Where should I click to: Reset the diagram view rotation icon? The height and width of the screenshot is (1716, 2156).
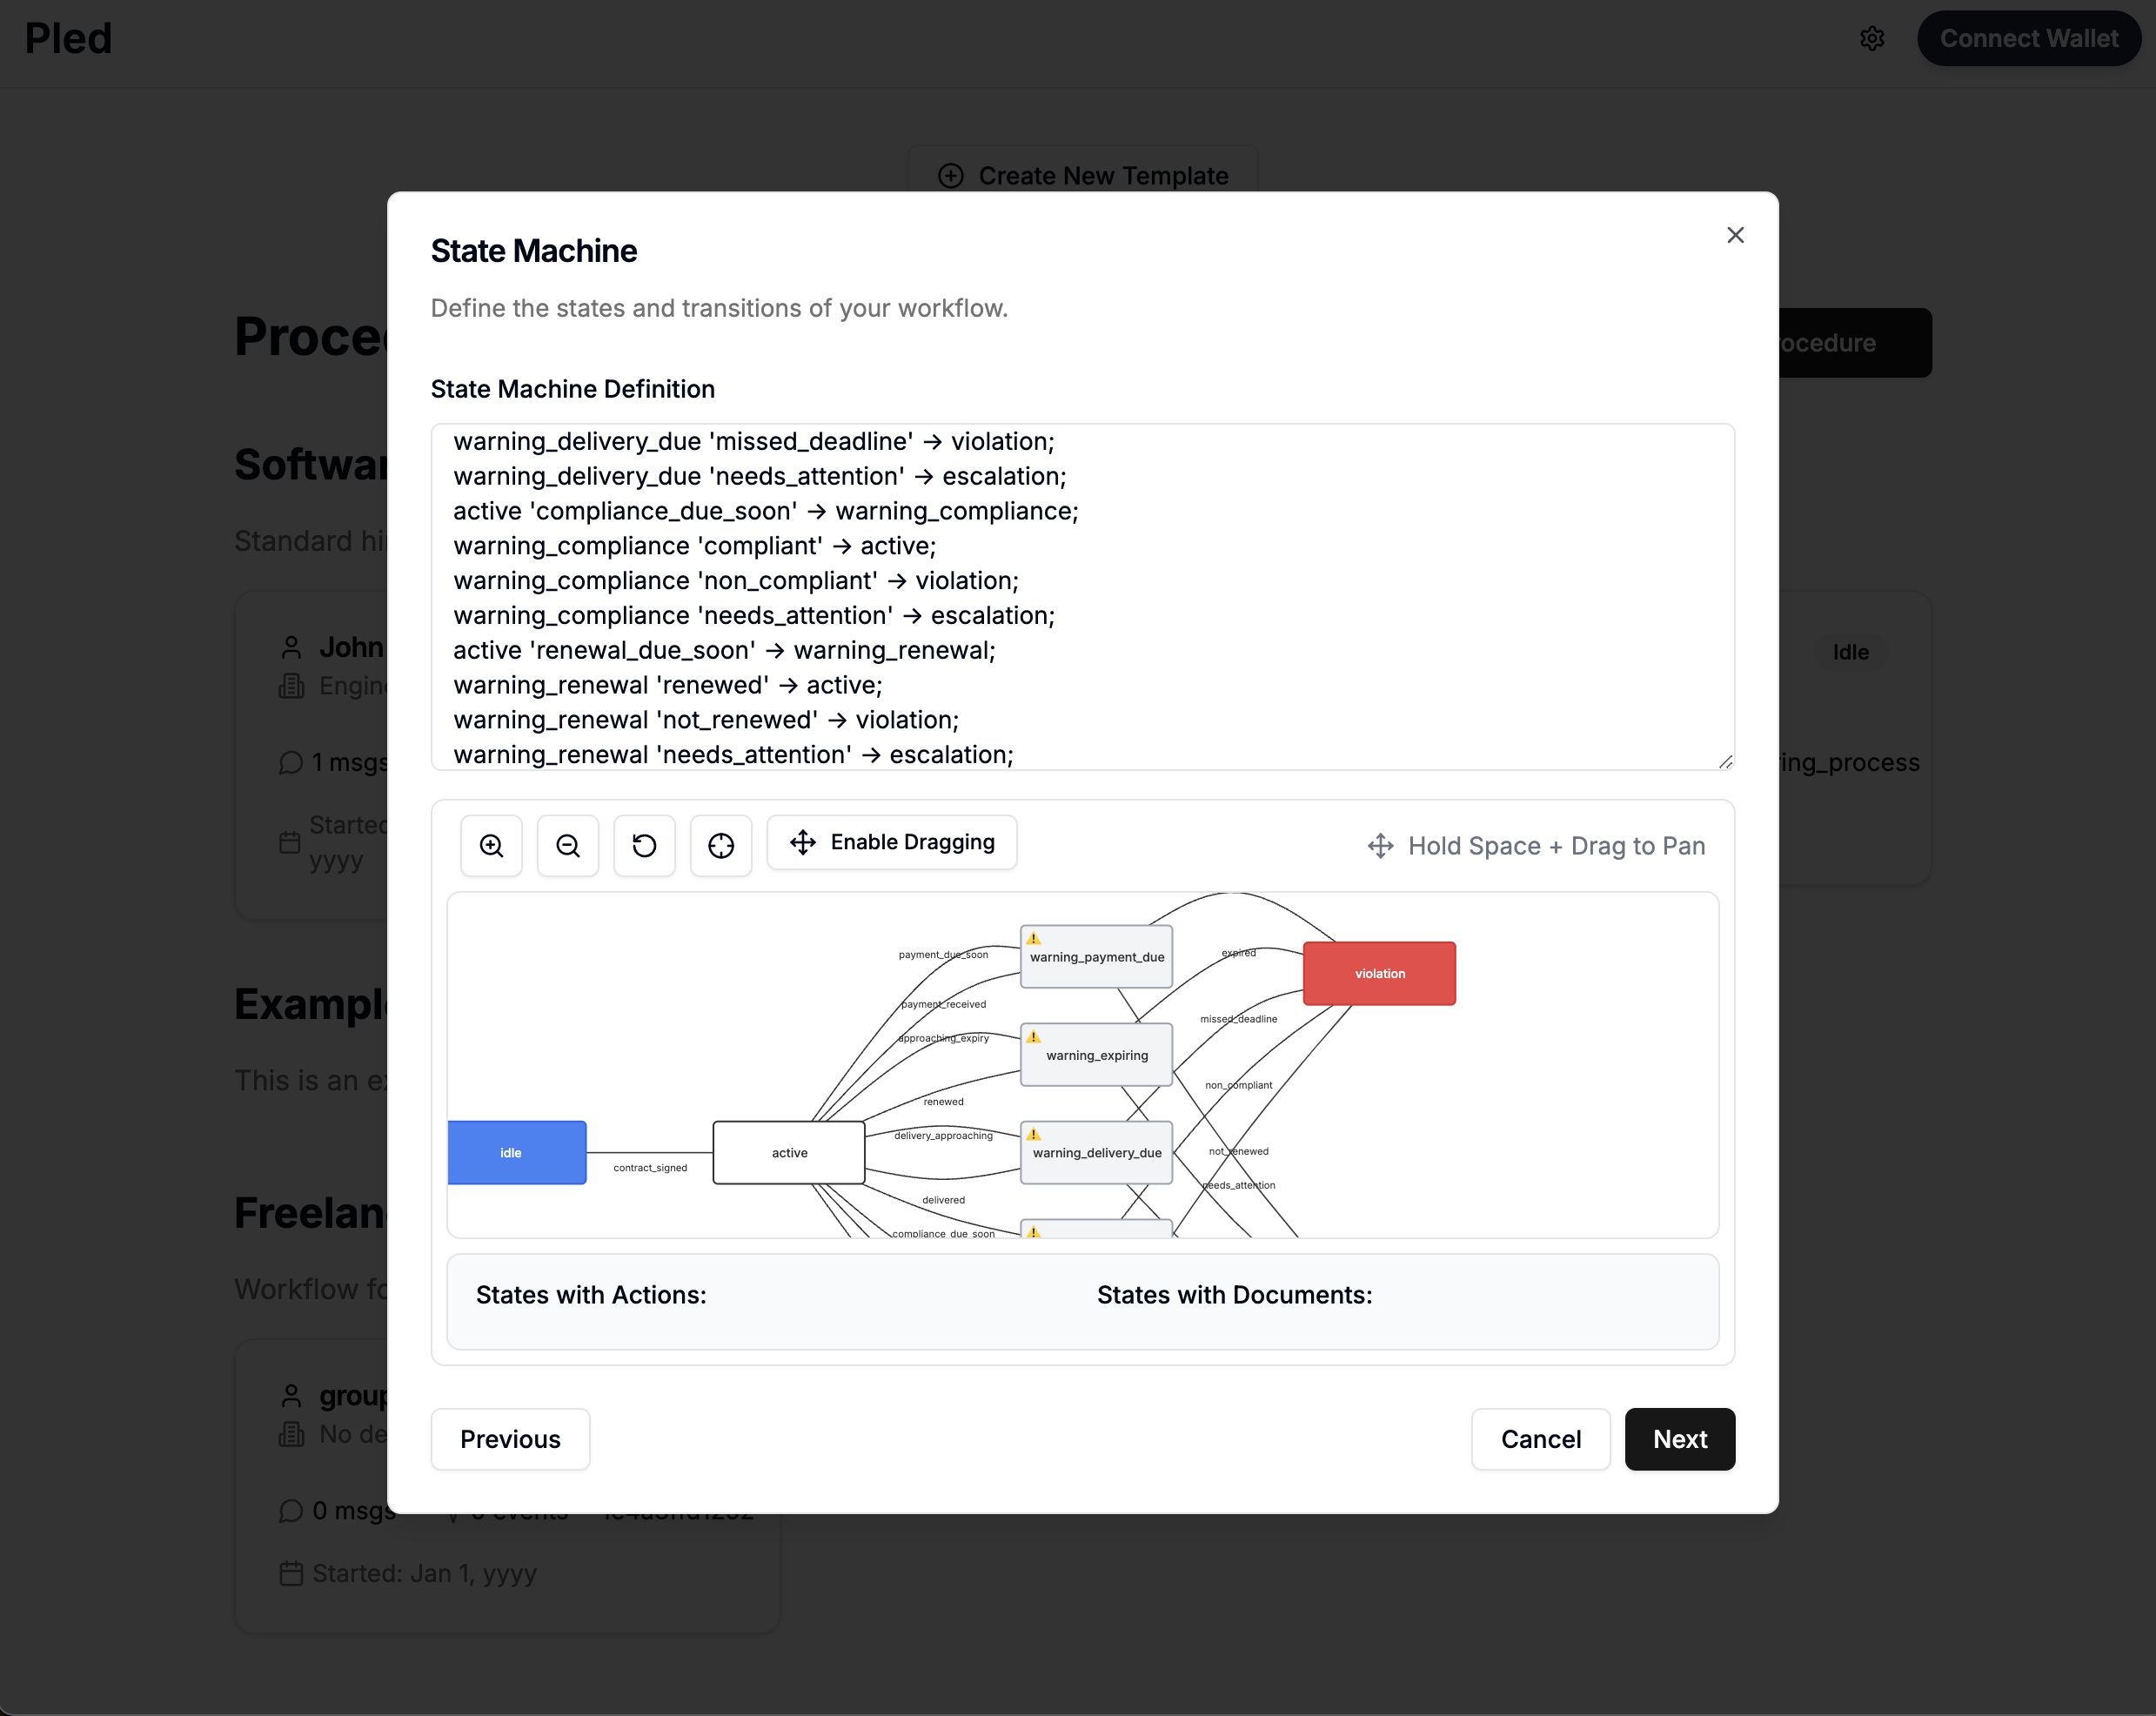[644, 846]
